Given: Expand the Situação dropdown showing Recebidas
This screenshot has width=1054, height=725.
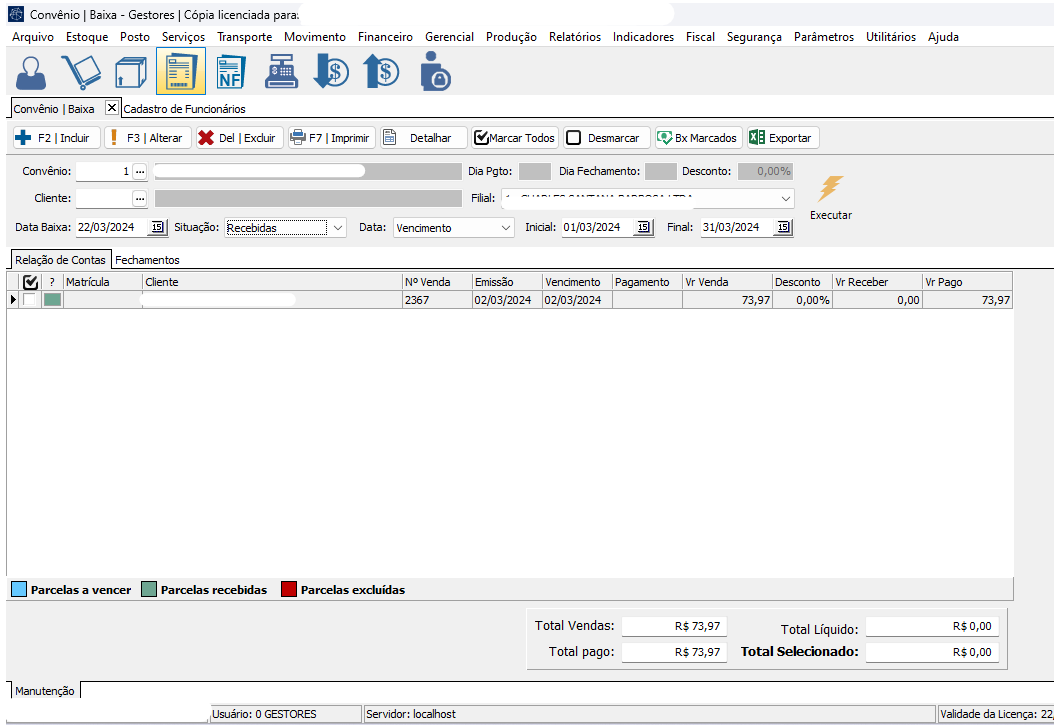Looking at the screenshot, I should pos(337,228).
